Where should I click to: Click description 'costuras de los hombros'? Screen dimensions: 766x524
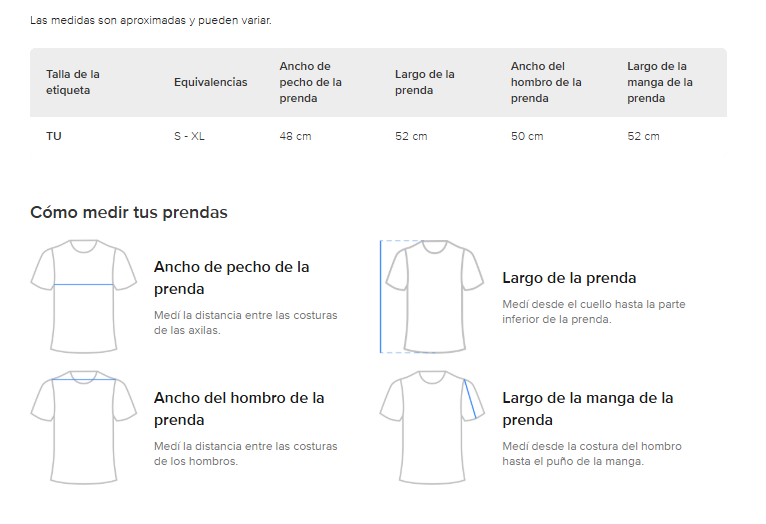245,454
